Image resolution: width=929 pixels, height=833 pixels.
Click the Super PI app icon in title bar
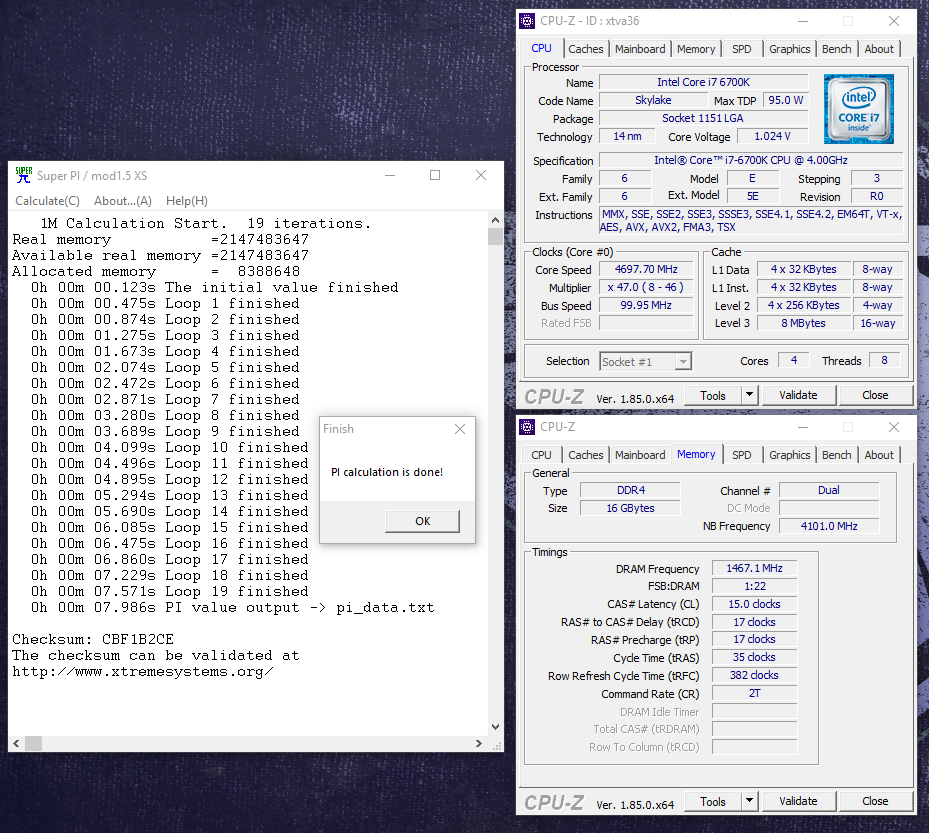click(x=24, y=175)
